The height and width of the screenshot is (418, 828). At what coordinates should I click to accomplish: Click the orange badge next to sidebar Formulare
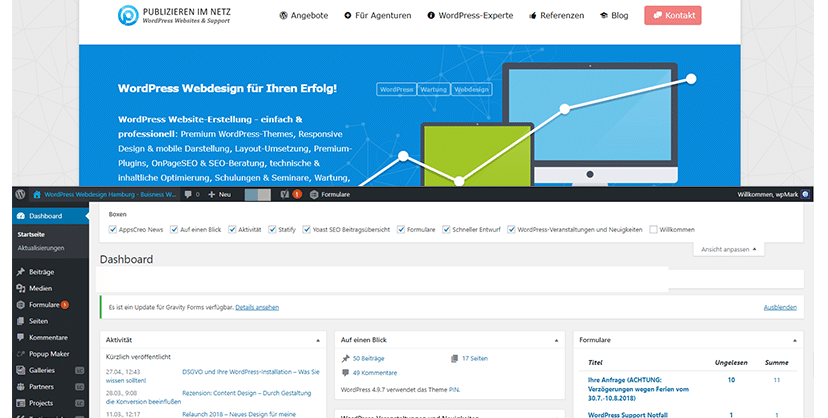point(64,305)
